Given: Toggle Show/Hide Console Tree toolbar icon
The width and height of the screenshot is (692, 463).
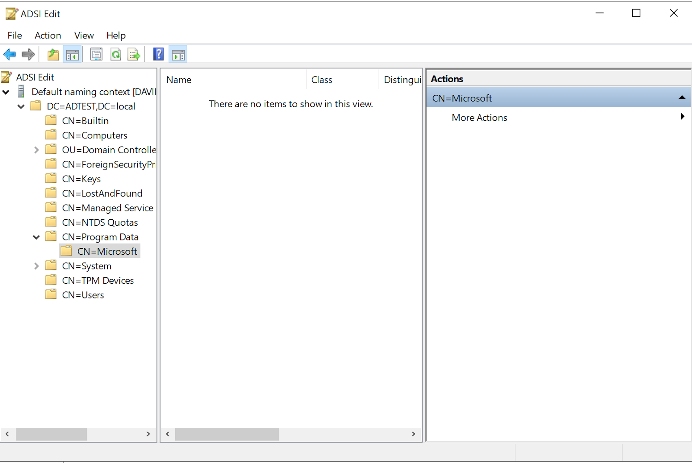Looking at the screenshot, I should 73,54.
